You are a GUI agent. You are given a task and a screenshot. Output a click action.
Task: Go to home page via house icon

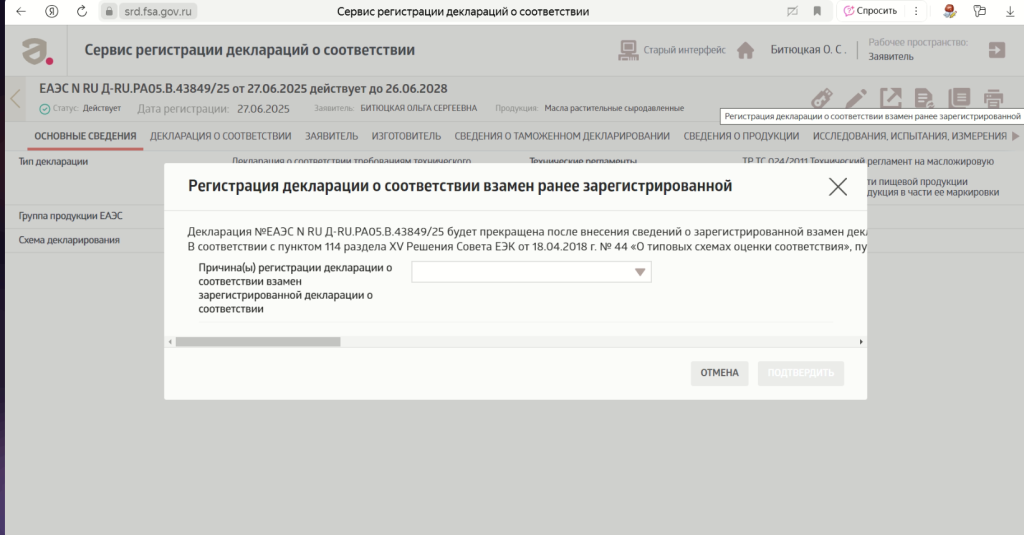[x=745, y=50]
